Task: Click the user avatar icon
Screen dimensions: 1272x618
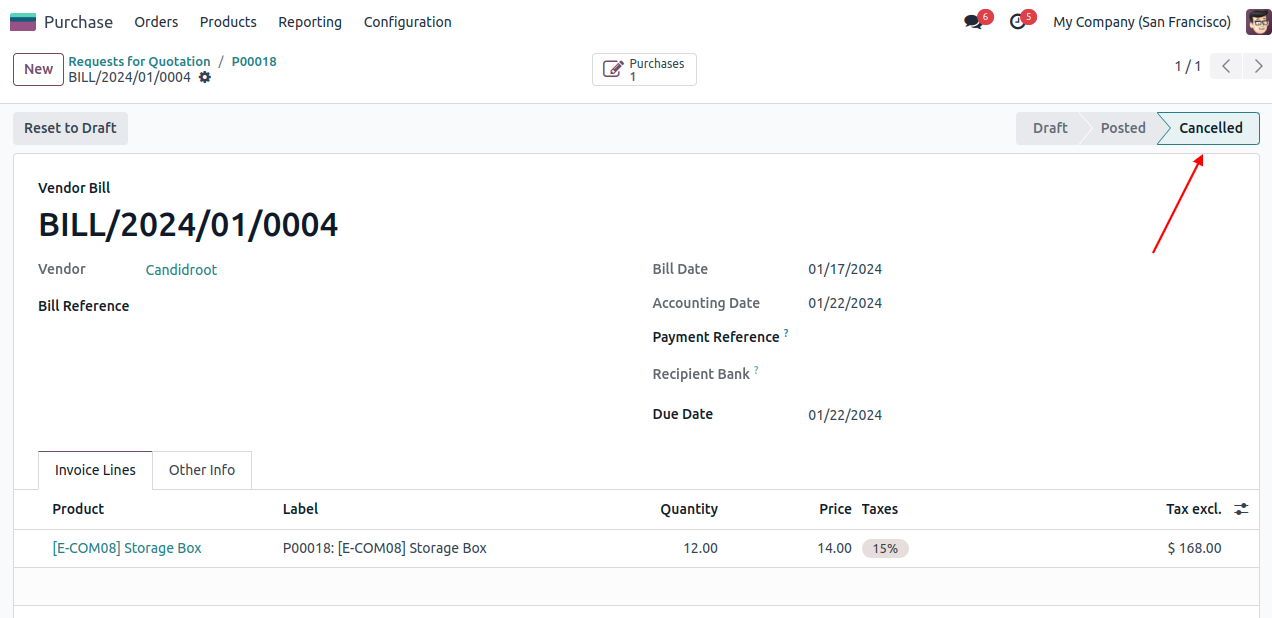Action: click(x=1258, y=22)
